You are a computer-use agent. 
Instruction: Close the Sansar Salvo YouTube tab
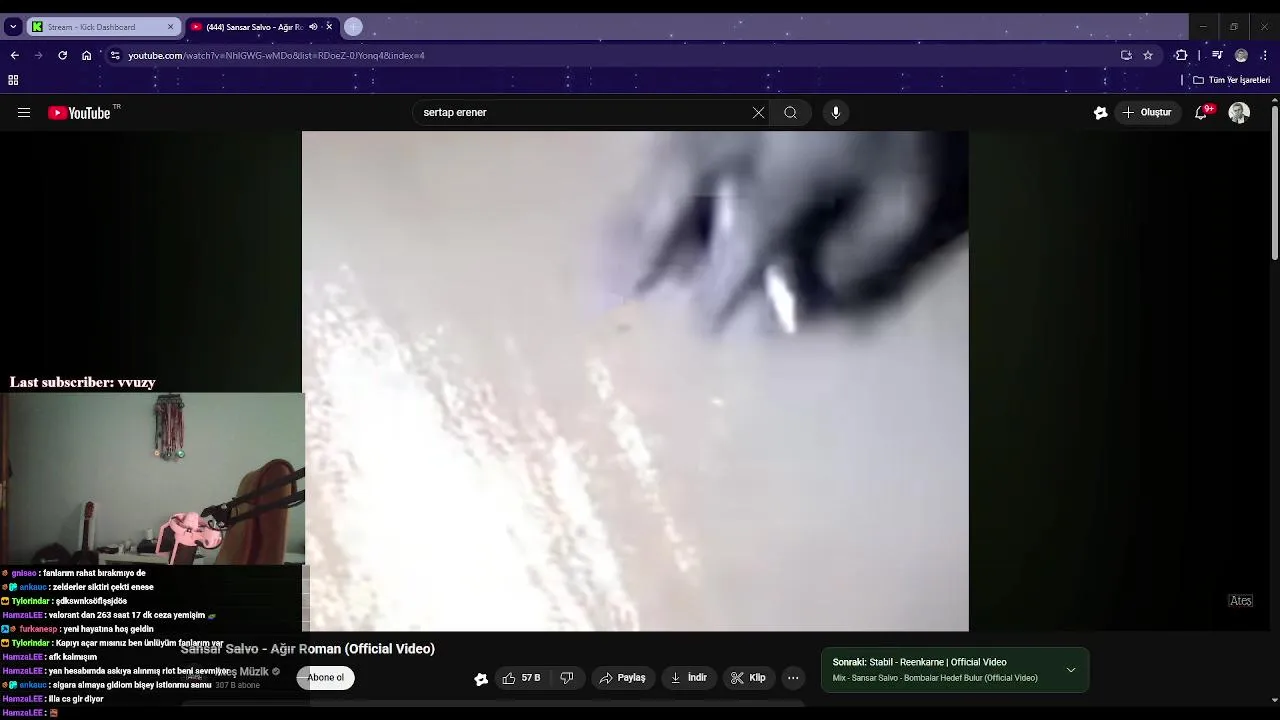pos(329,27)
